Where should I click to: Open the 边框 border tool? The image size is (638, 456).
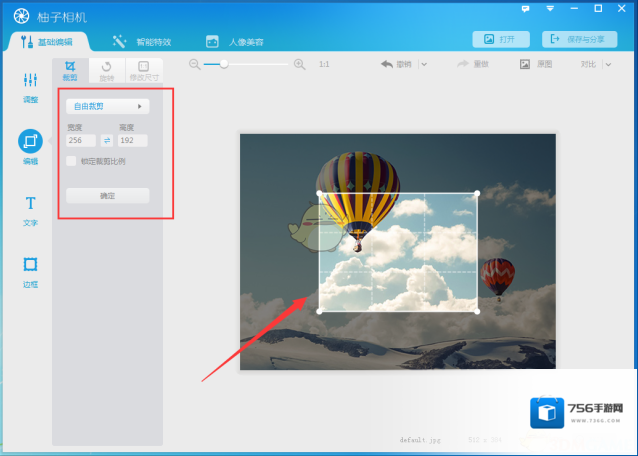tap(30, 270)
